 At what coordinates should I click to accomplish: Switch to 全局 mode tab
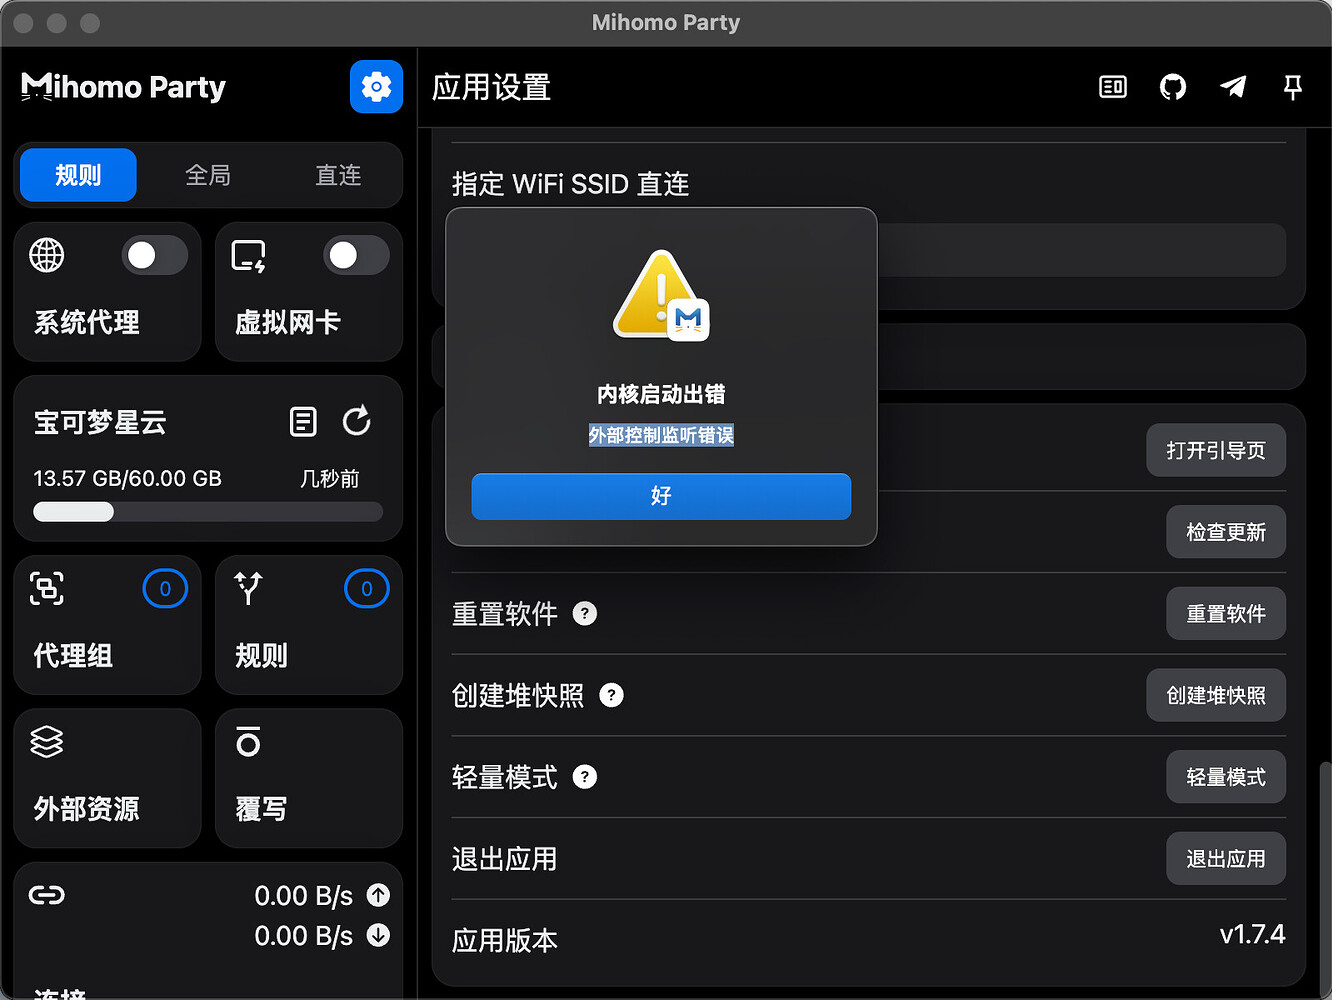pos(208,175)
